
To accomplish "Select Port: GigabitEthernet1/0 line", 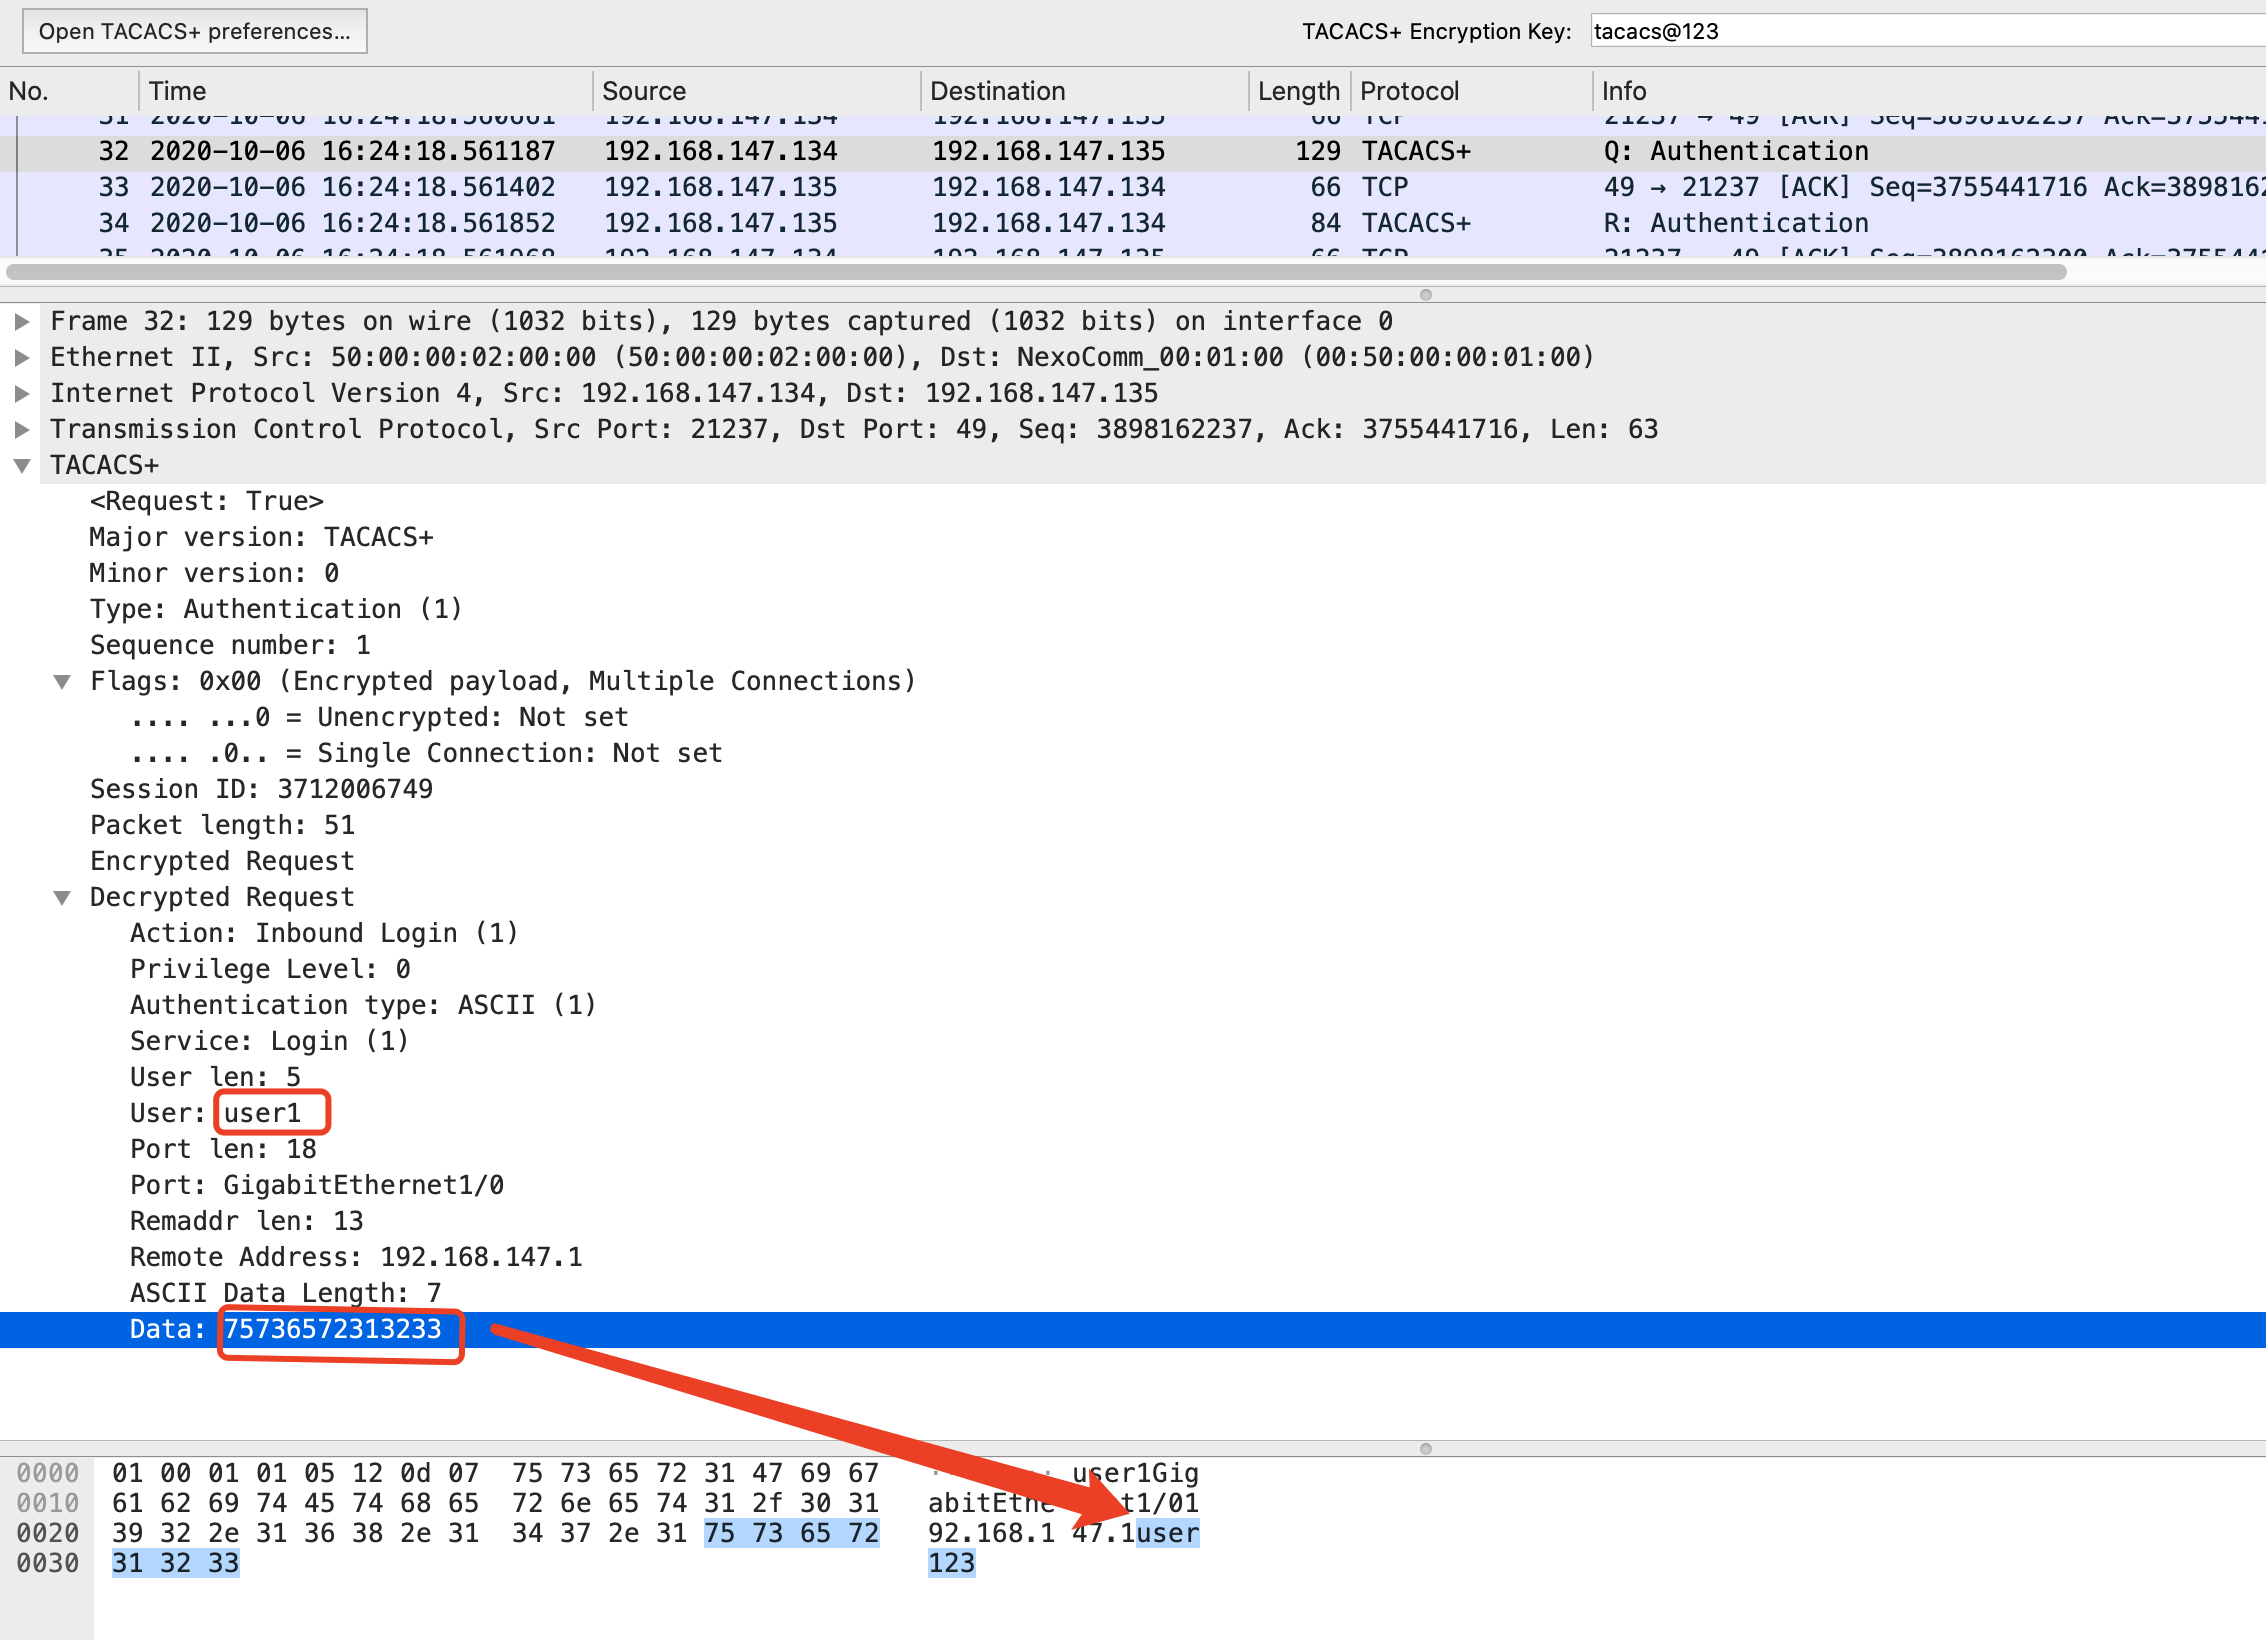I will click(x=317, y=1185).
